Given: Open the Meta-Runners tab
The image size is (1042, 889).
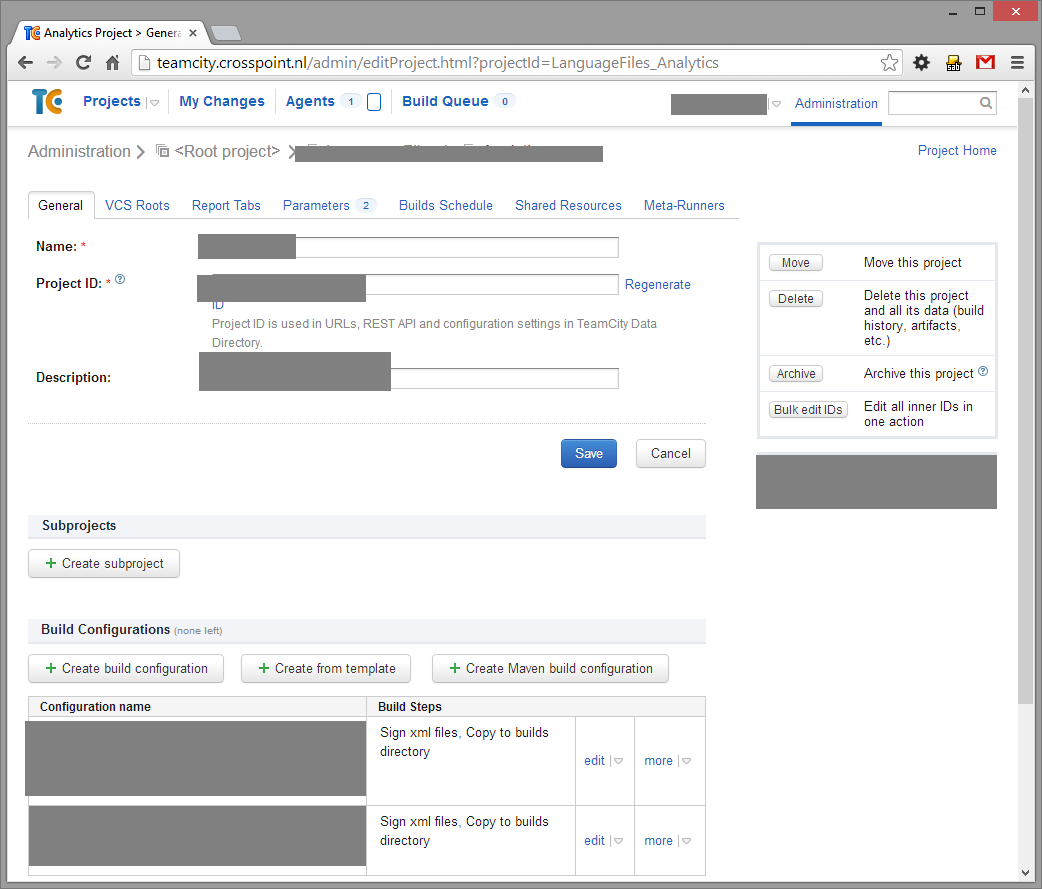Looking at the screenshot, I should [684, 205].
